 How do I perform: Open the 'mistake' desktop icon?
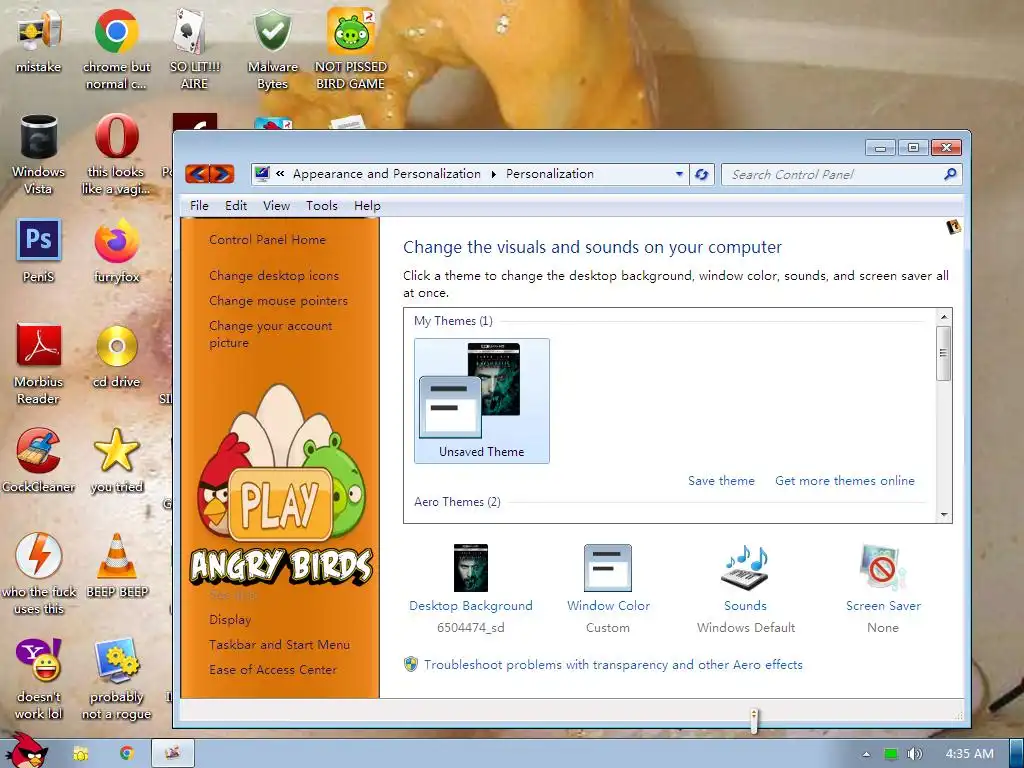pyautogui.click(x=39, y=42)
